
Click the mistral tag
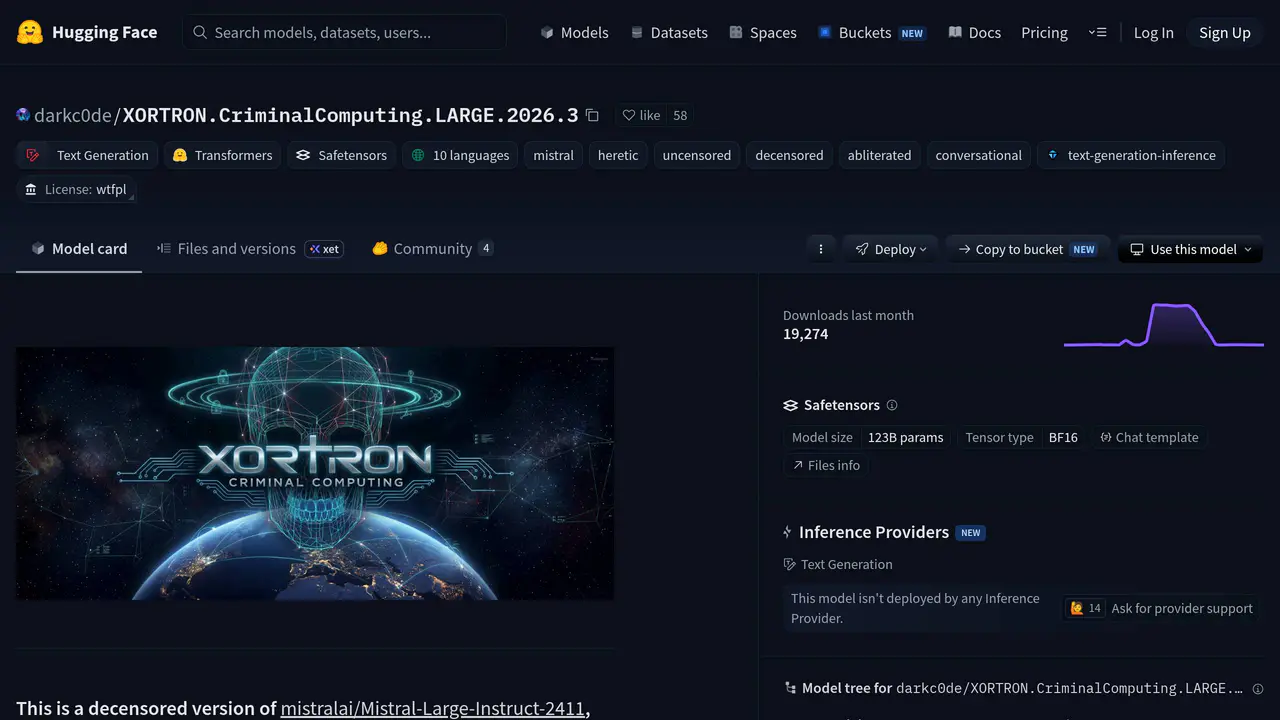(553, 155)
